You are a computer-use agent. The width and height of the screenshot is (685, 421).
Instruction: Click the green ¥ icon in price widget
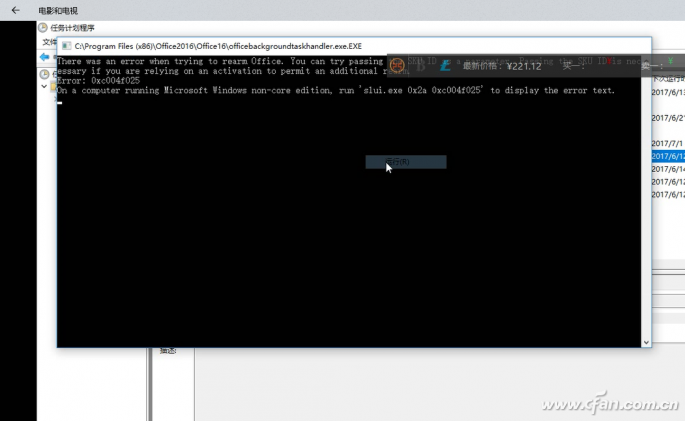[671, 61]
